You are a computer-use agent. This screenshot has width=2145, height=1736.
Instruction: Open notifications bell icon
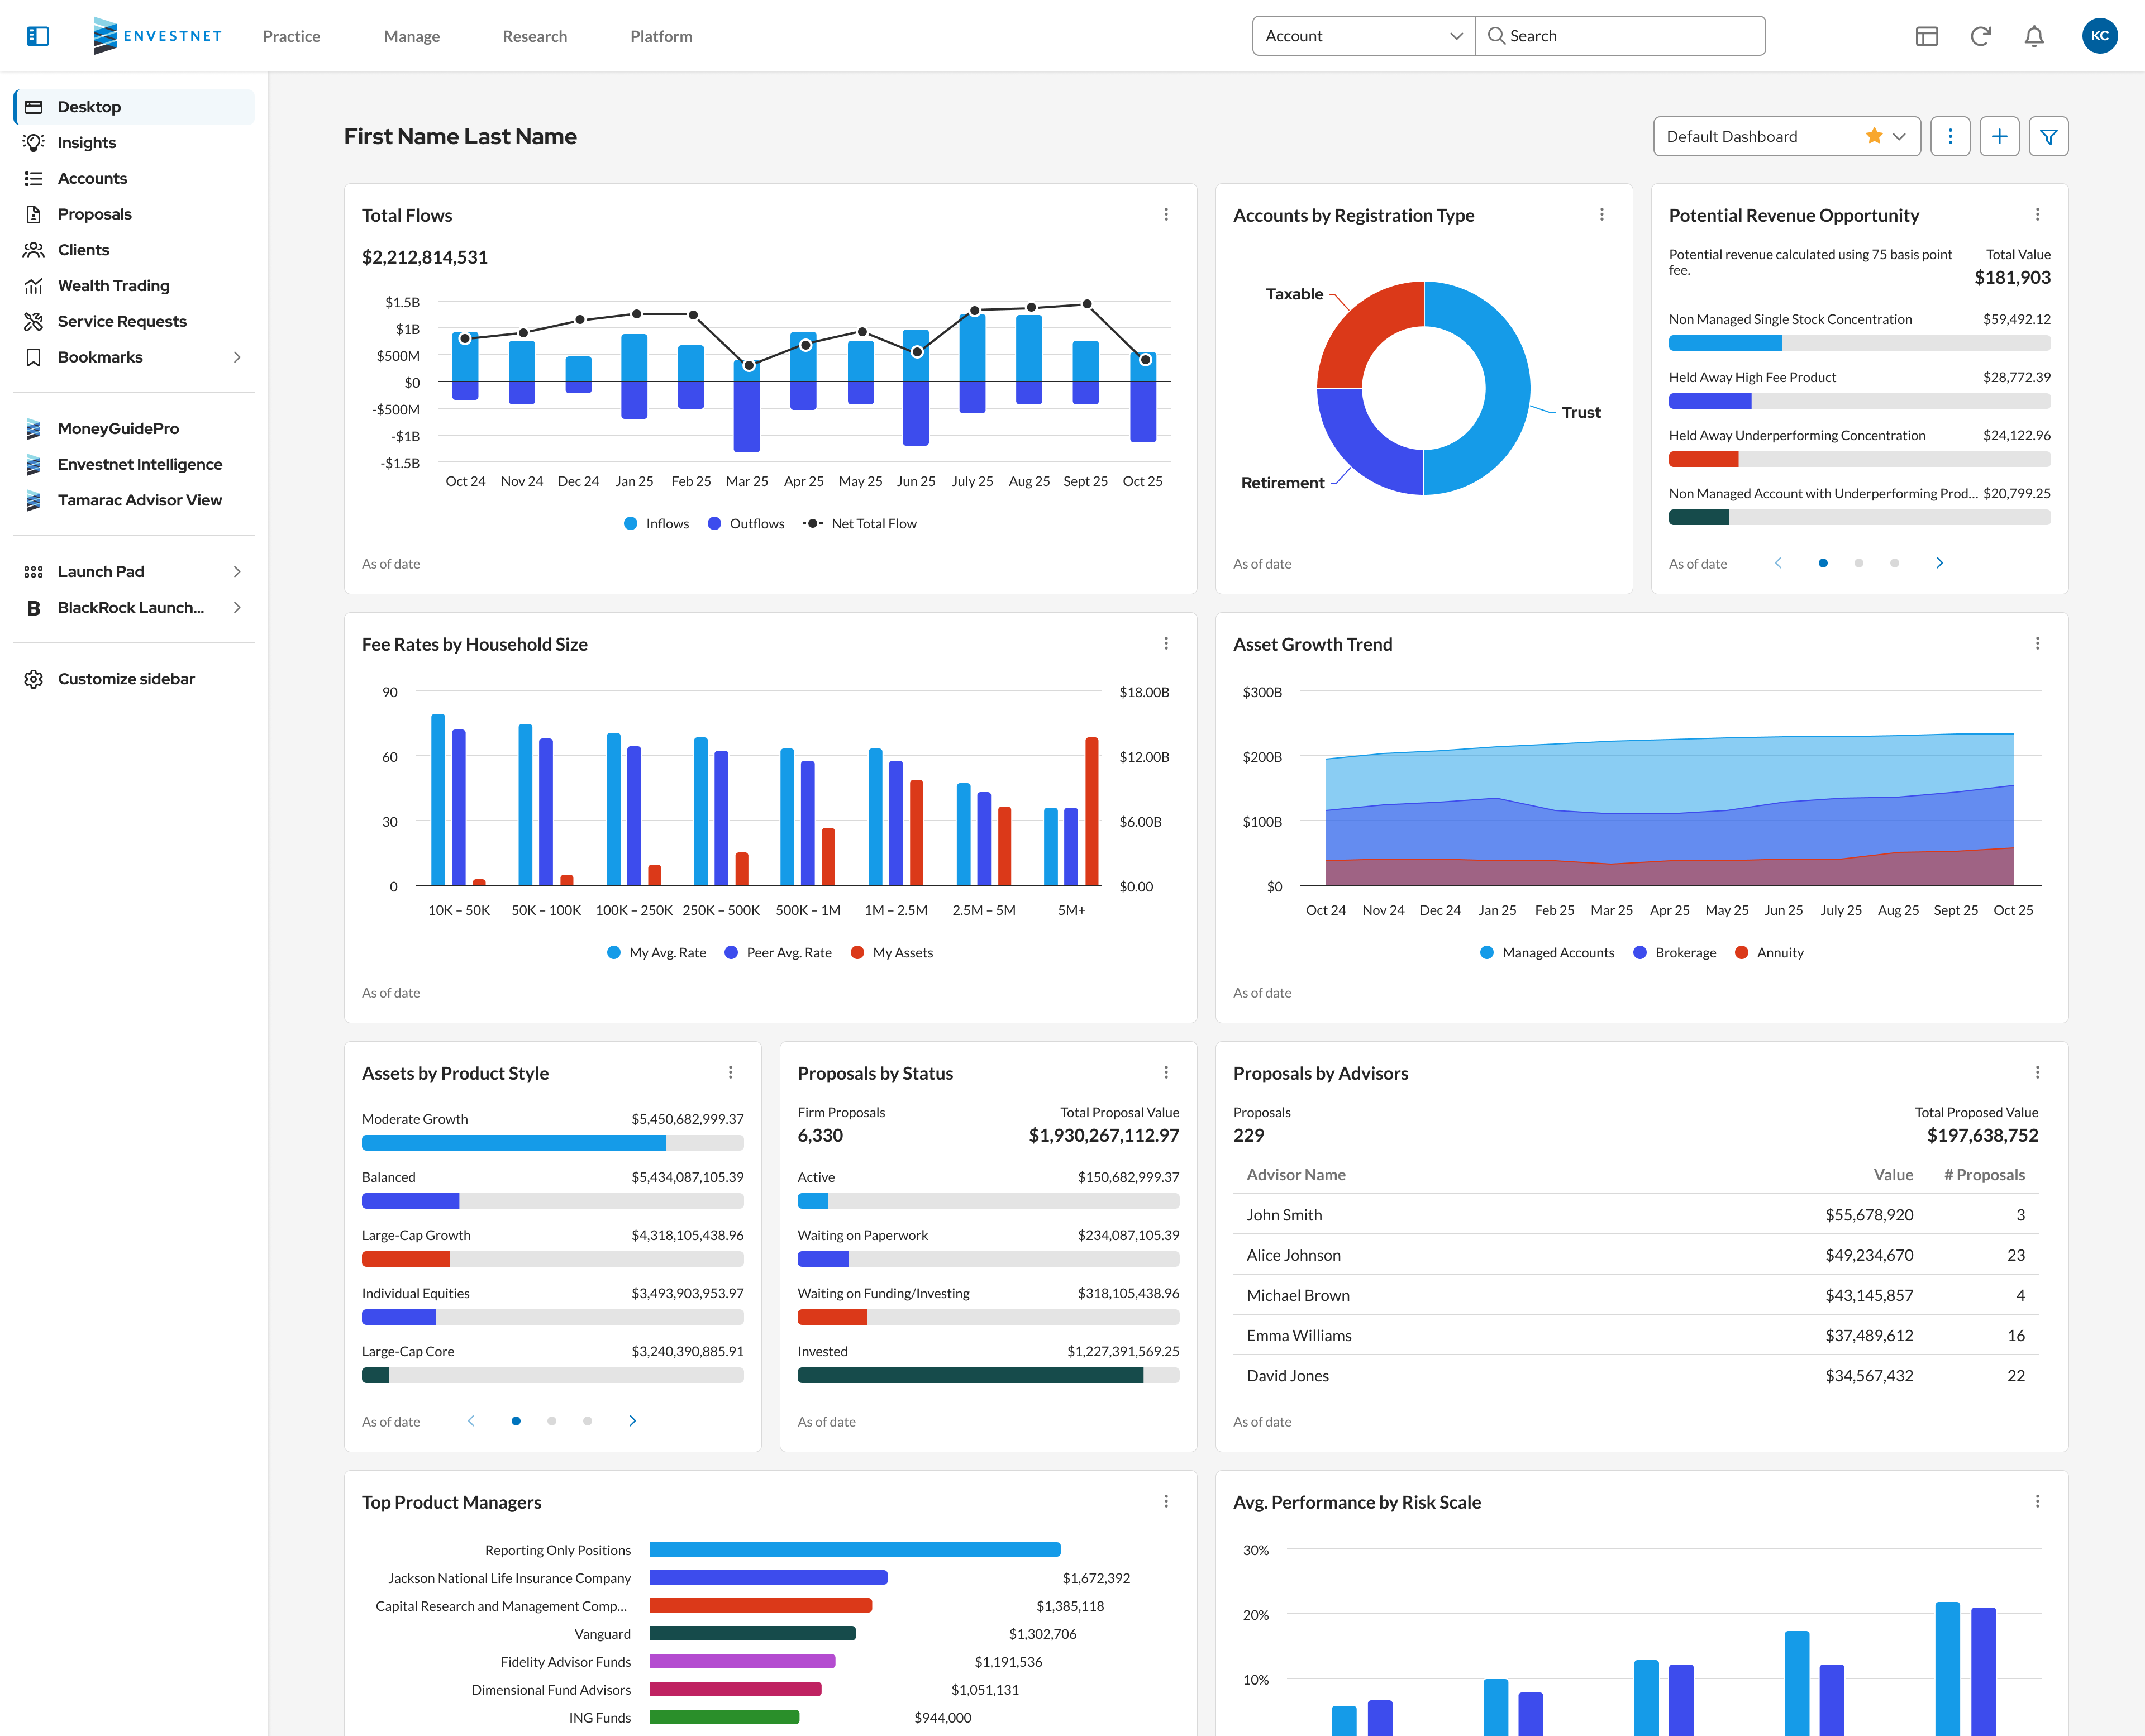click(x=2033, y=36)
